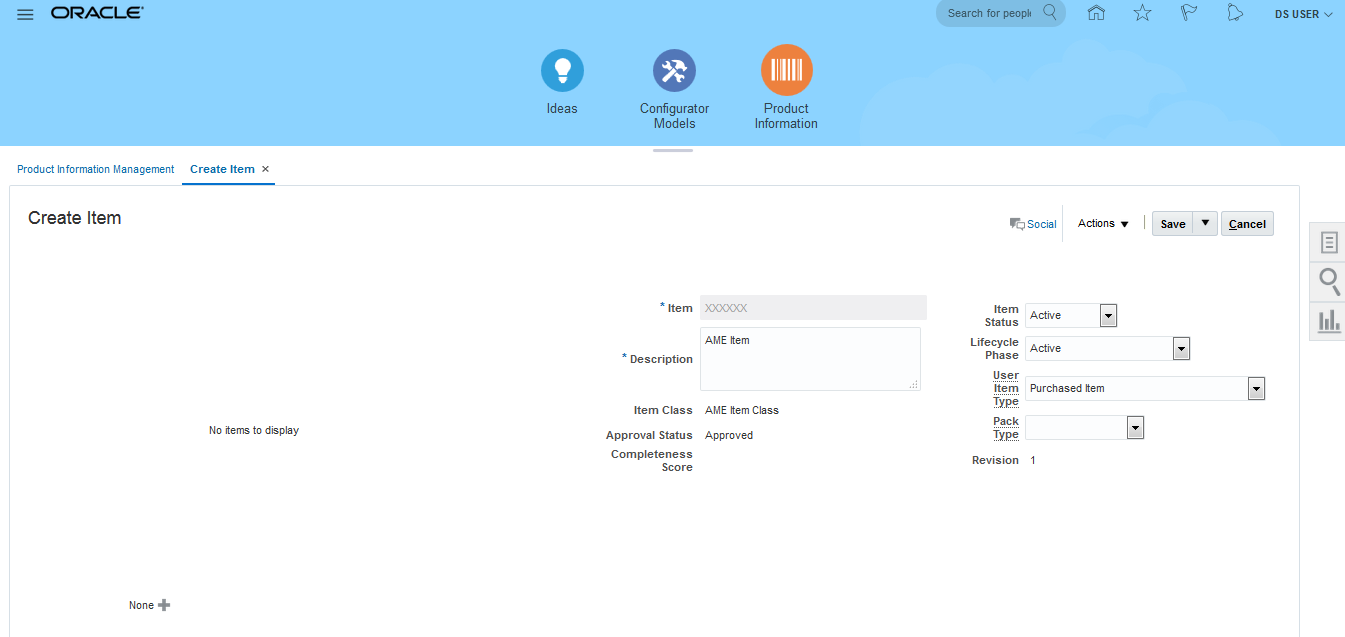Viewport: 1345px width, 637px height.
Task: Click the Search for people field
Action: 990,13
